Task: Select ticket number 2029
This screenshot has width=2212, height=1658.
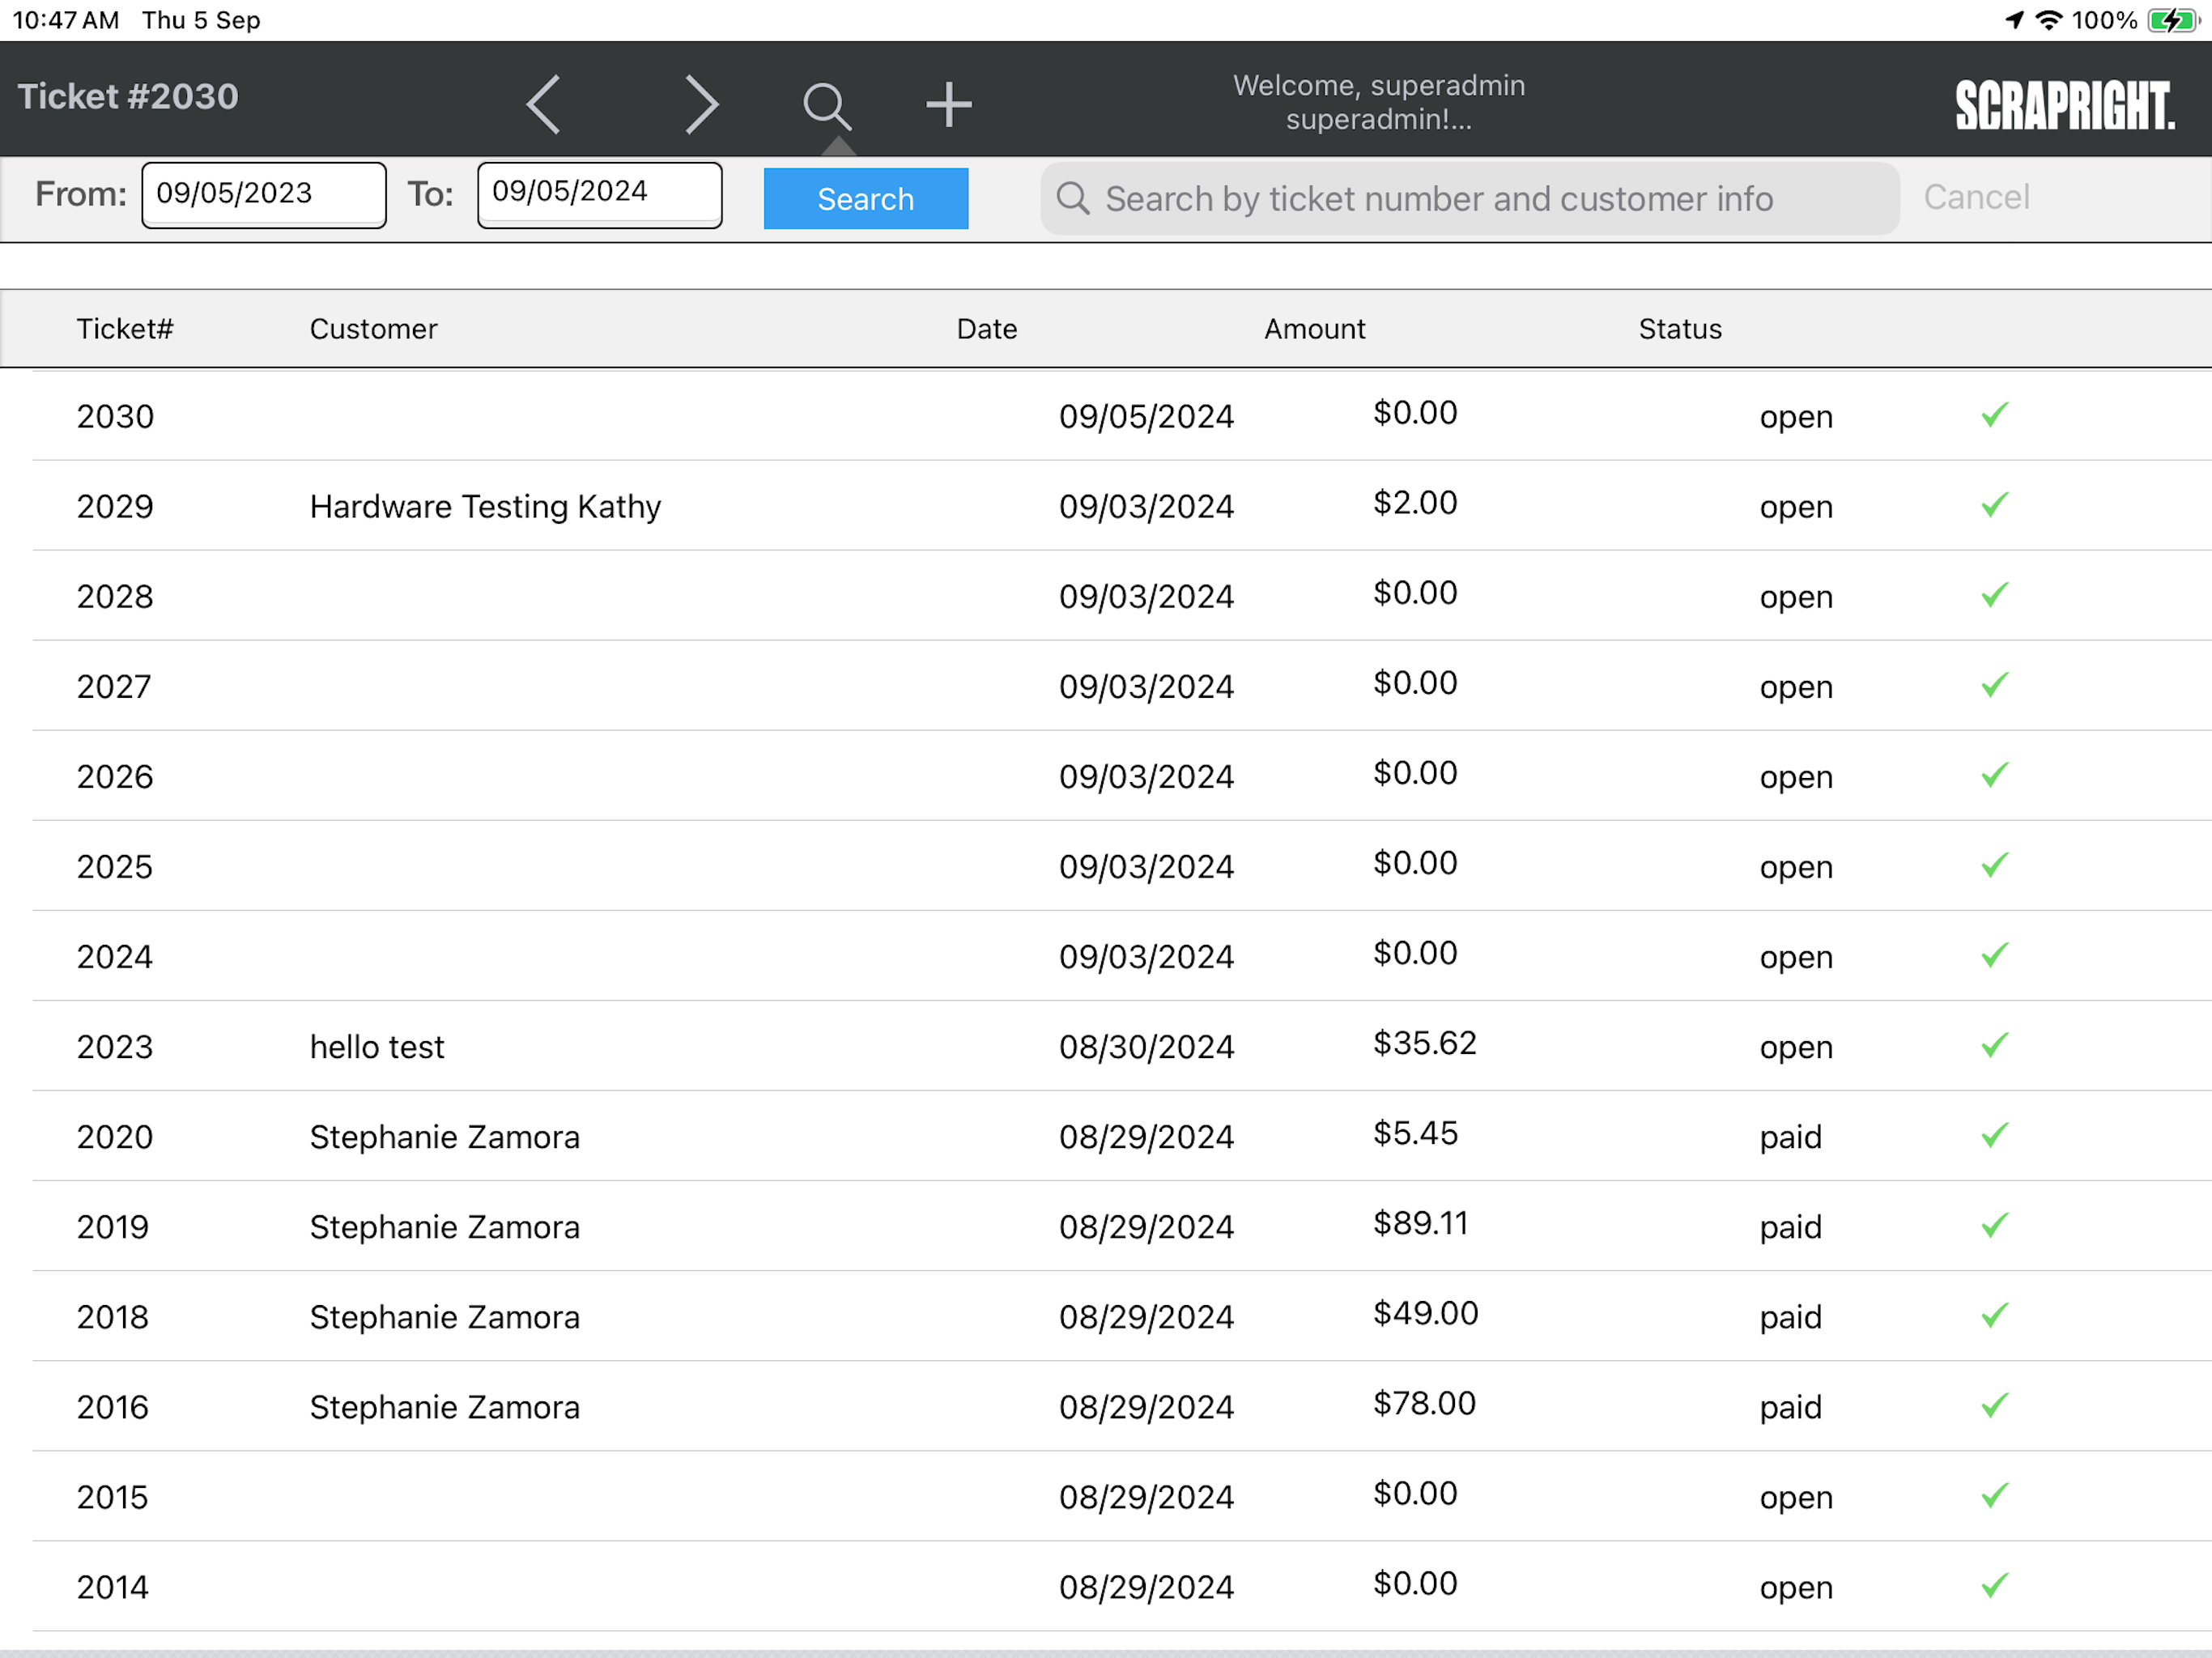Action: (115, 507)
